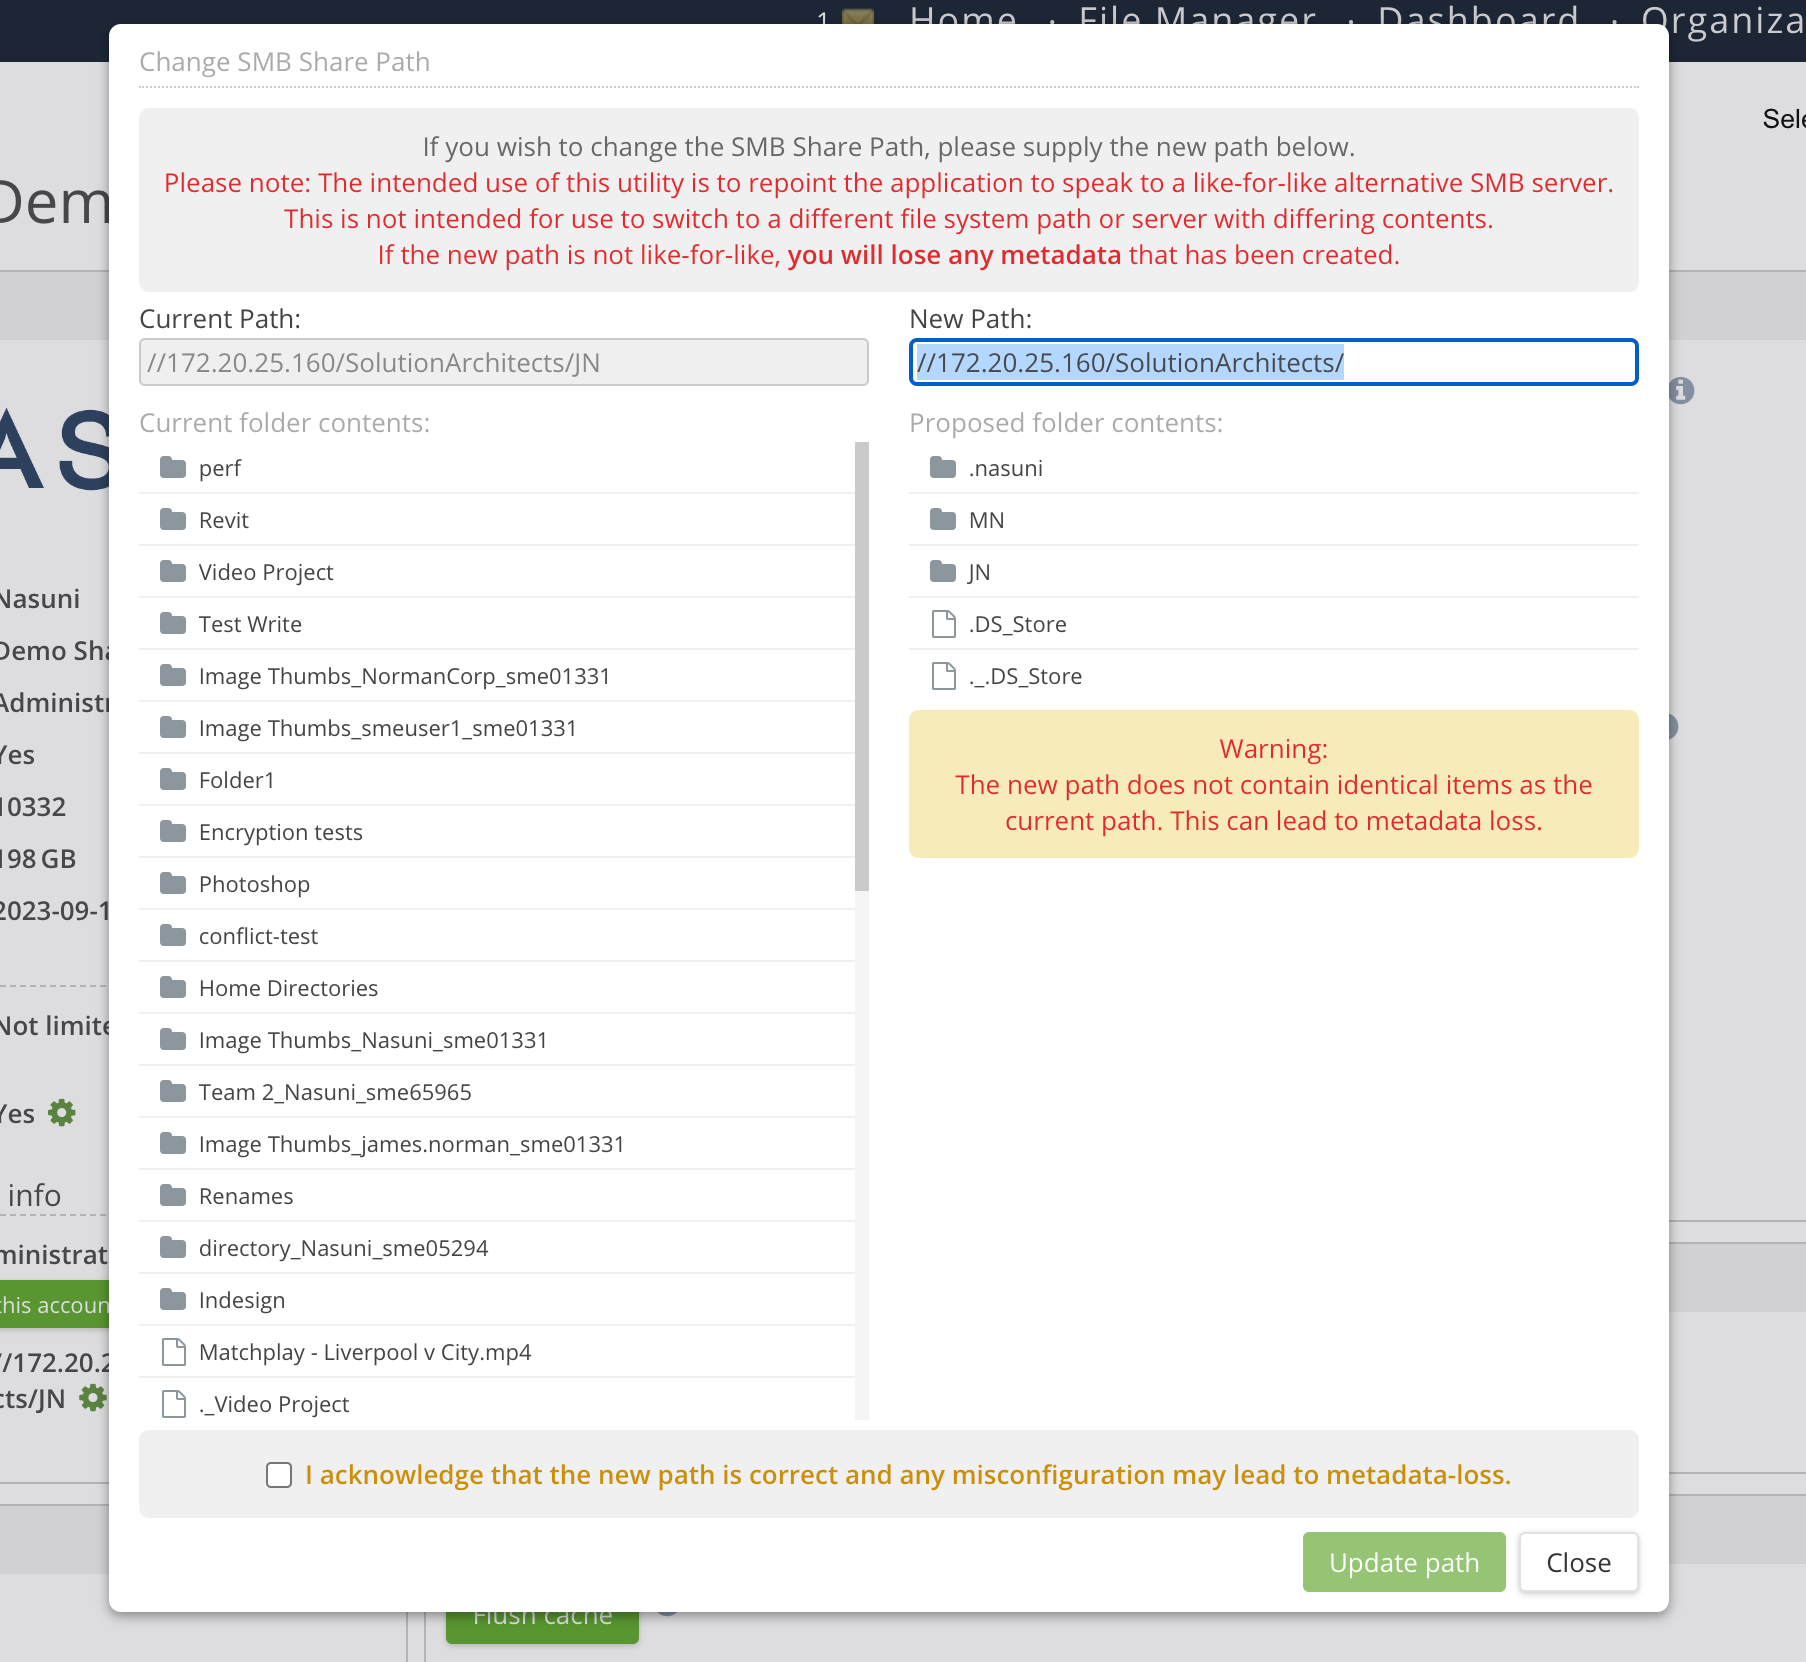Click the JN folder icon in proposed contents
Viewport: 1806px width, 1662px height.
[943, 571]
